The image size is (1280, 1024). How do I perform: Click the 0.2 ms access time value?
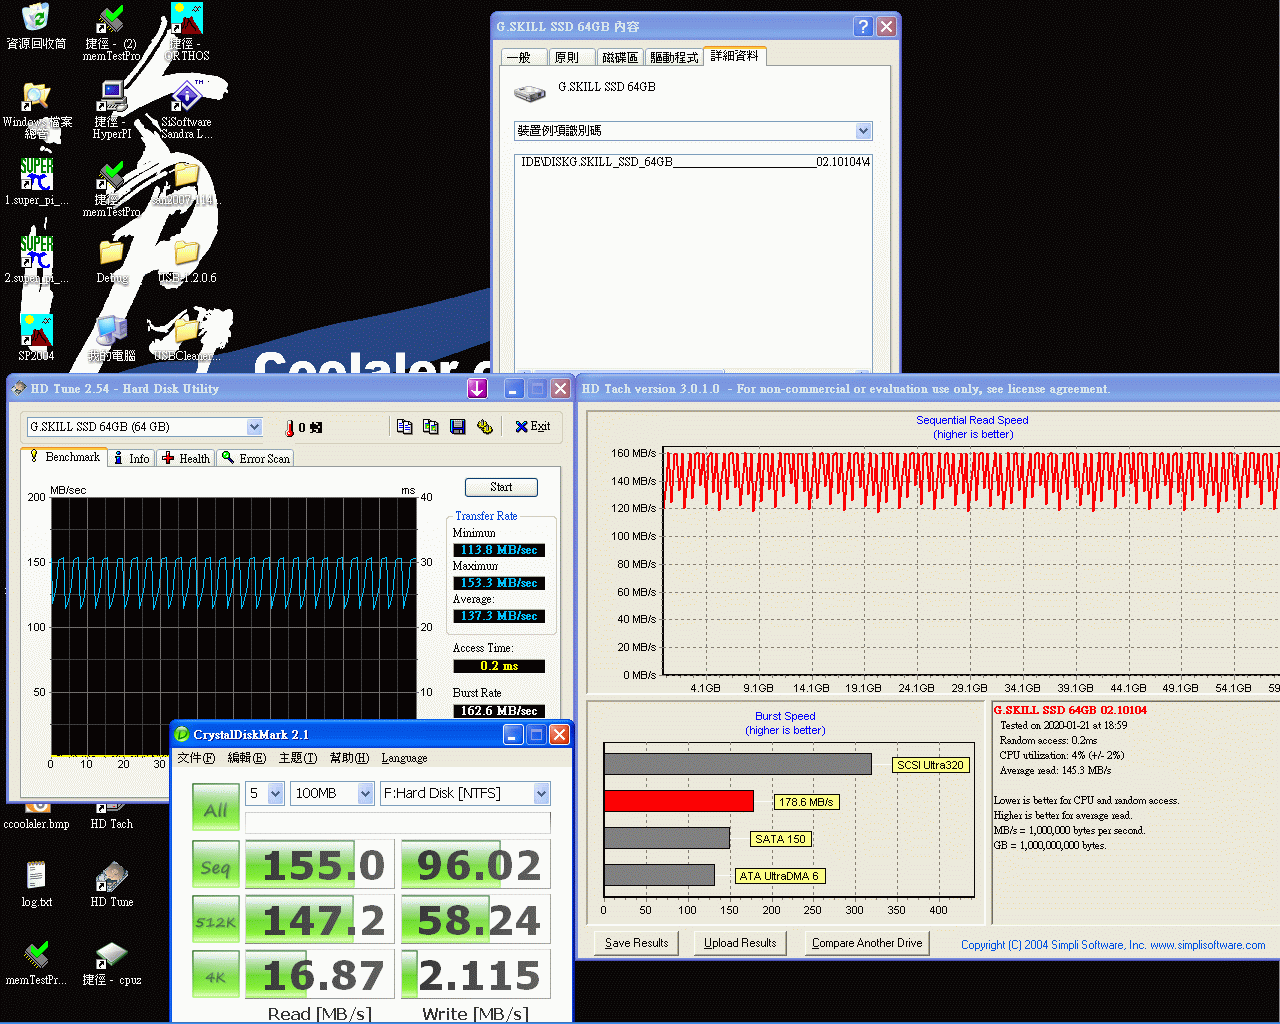point(499,666)
